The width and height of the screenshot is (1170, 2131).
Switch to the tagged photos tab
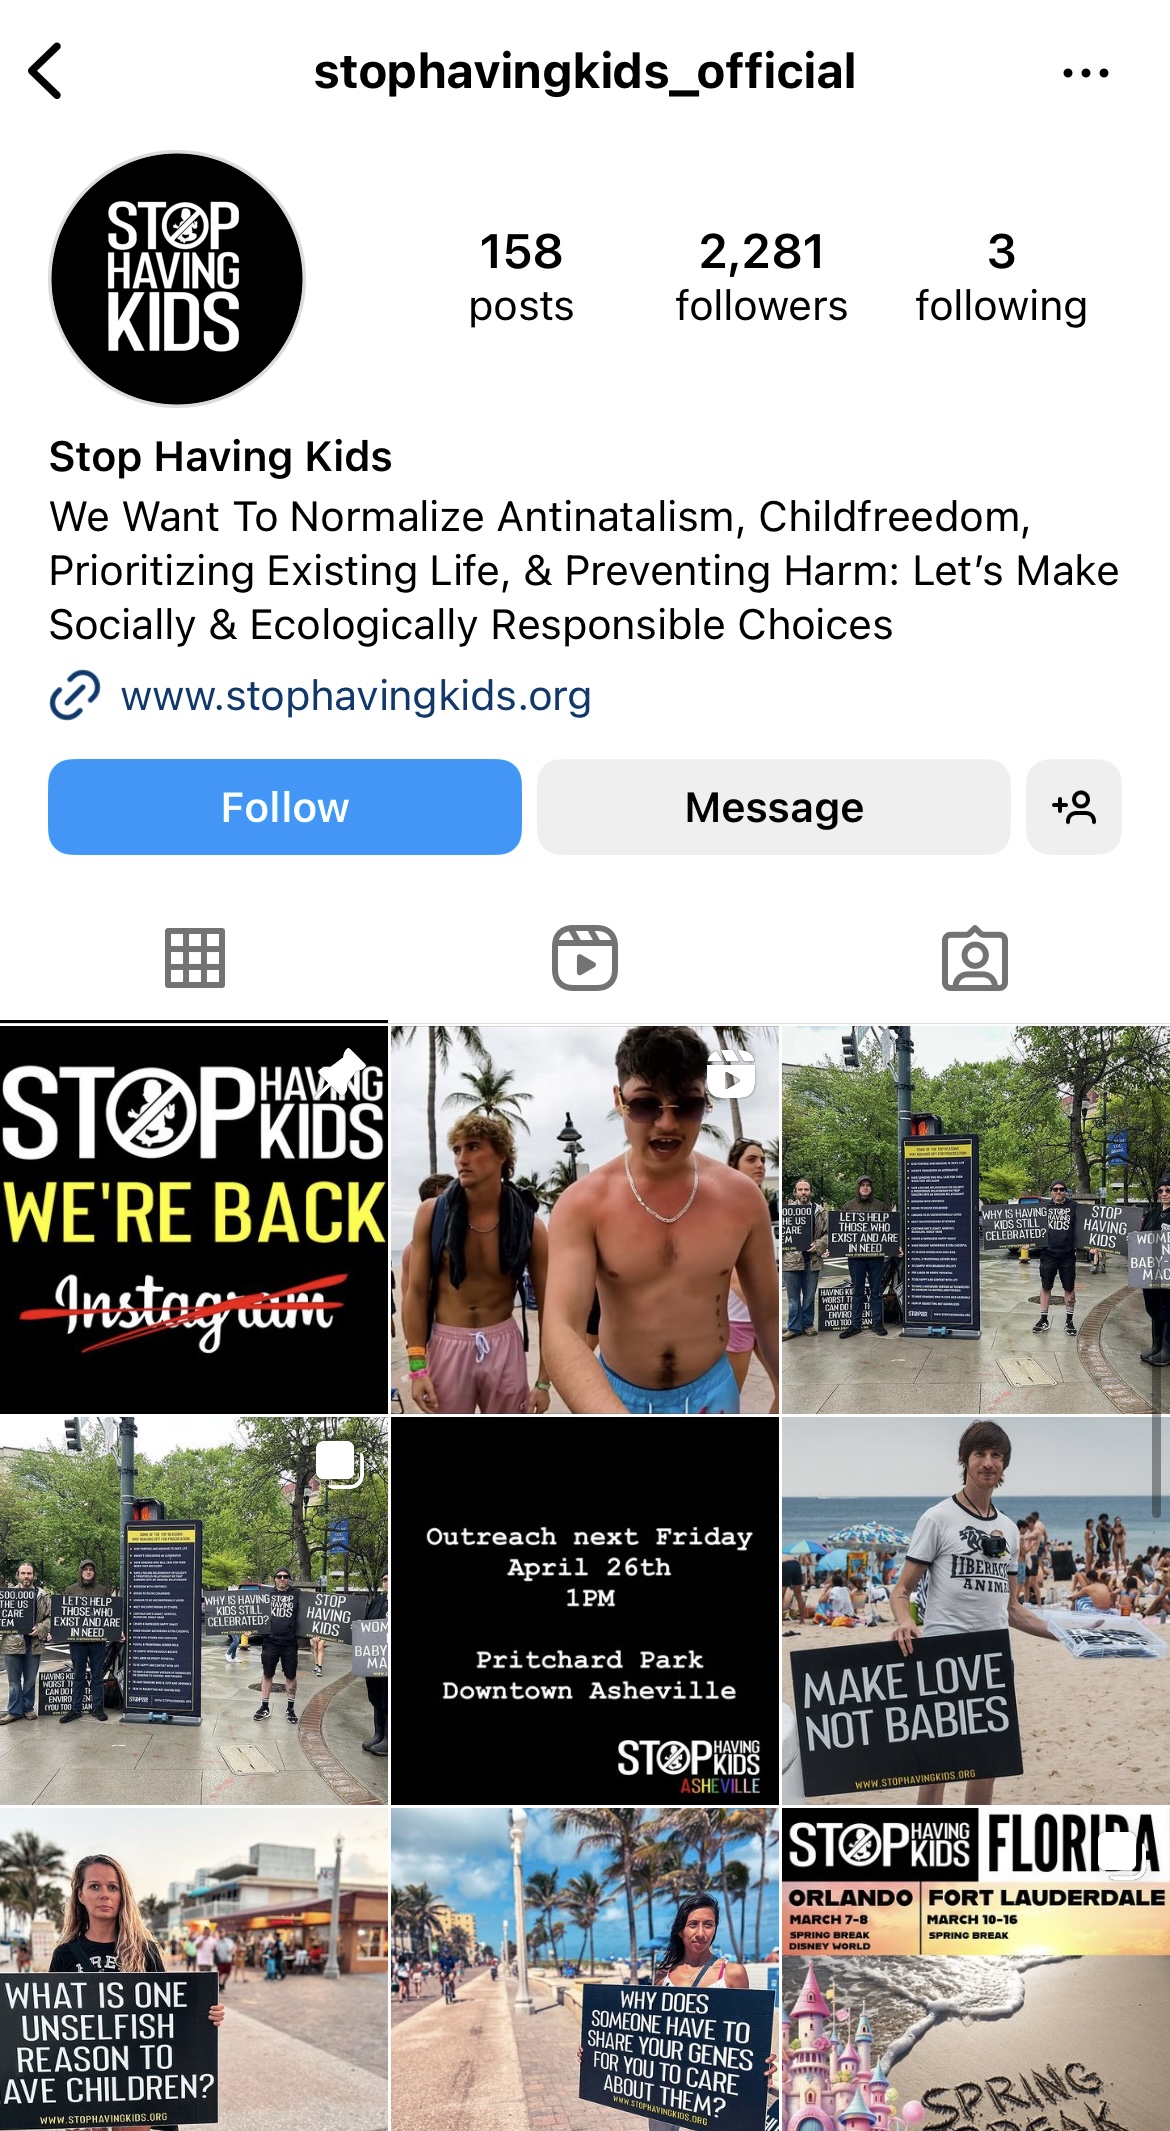click(975, 958)
